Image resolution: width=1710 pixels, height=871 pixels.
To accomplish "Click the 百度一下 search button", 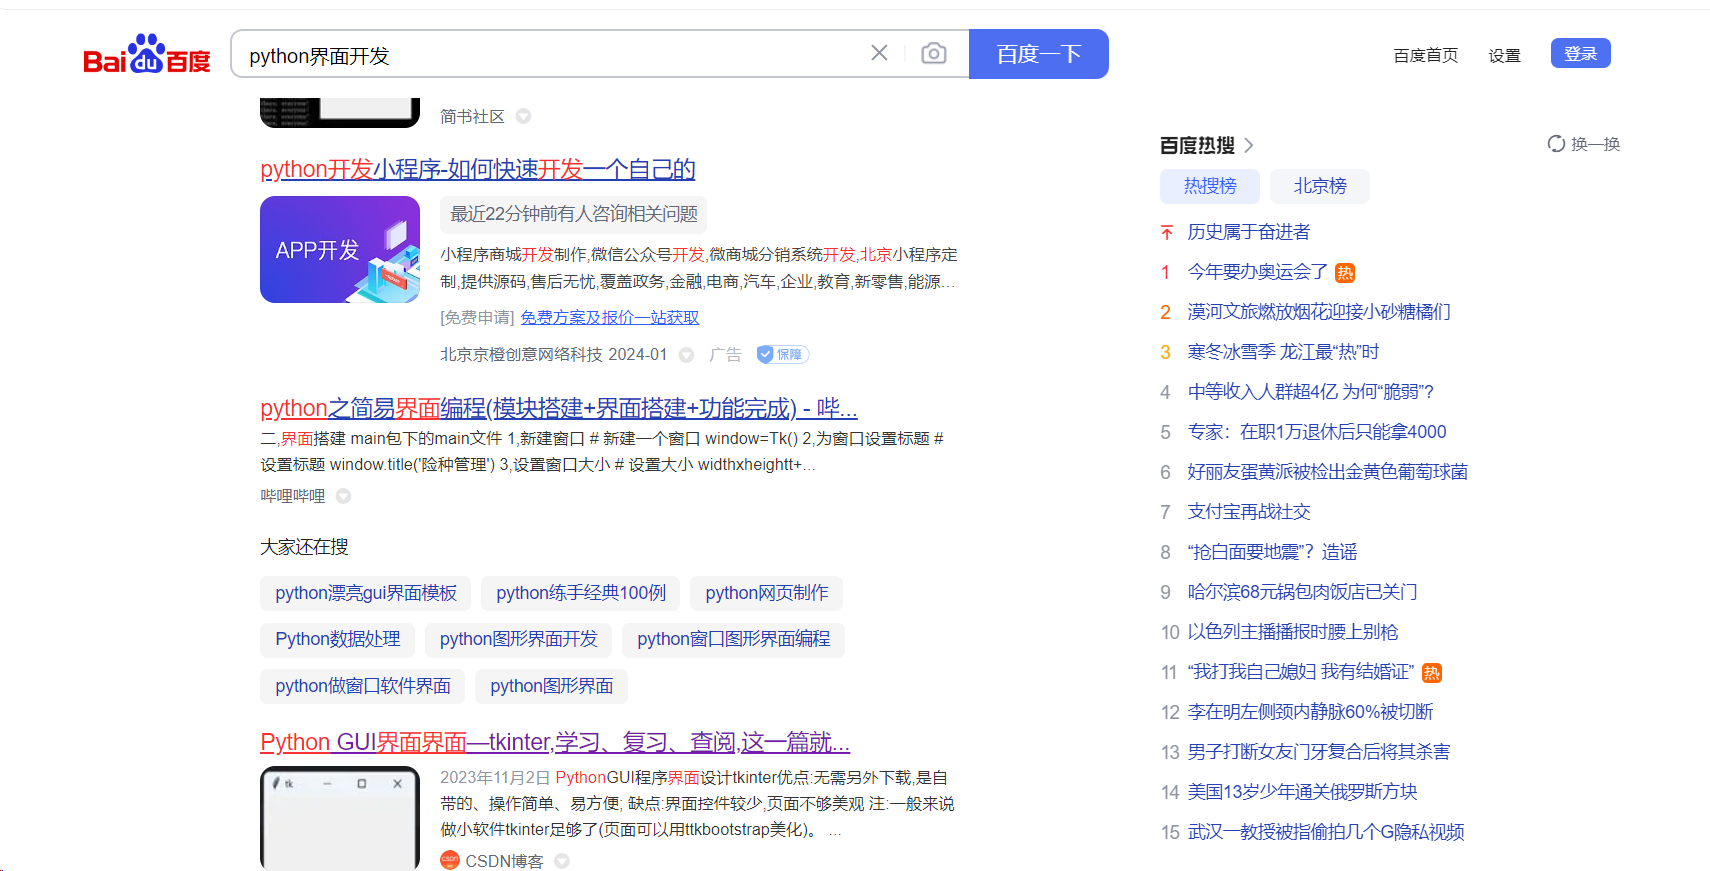I will click(x=1039, y=54).
